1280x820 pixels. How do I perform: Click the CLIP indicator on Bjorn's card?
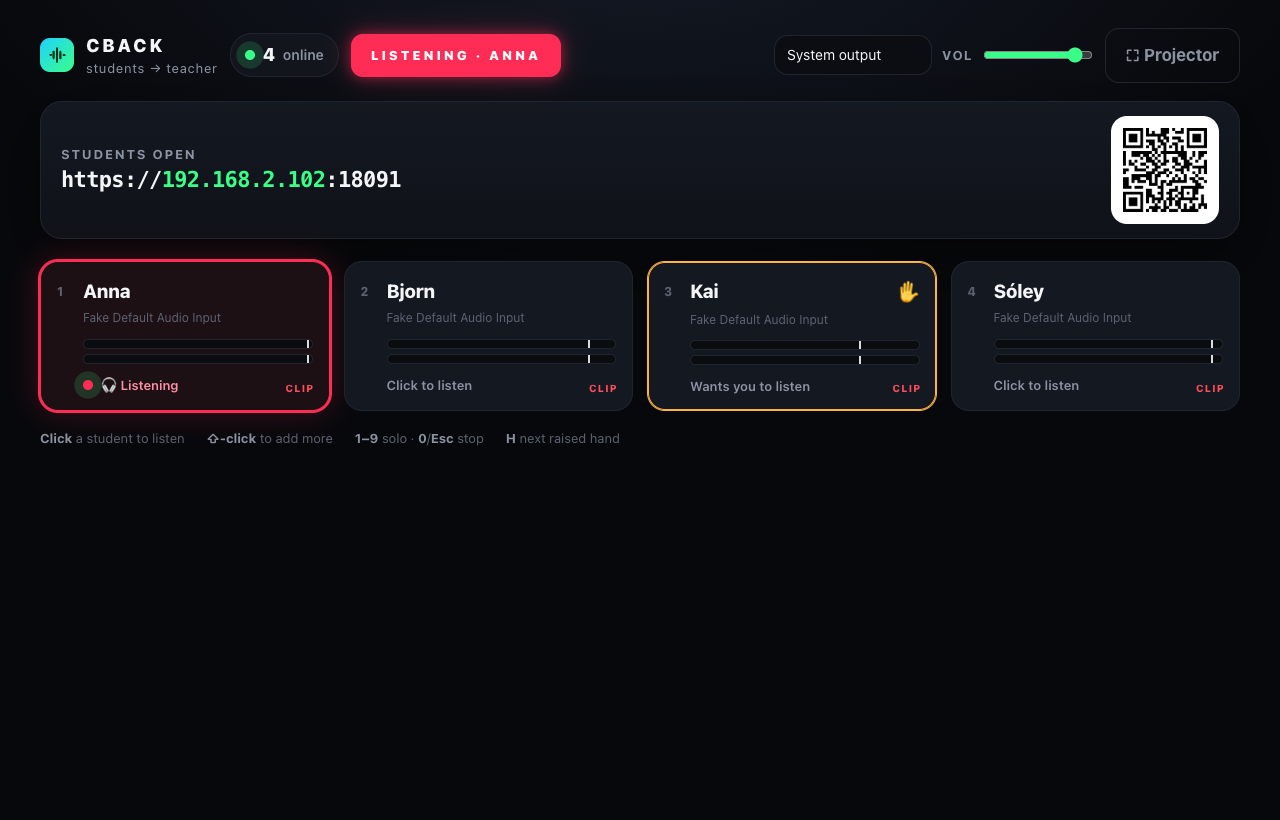(603, 388)
